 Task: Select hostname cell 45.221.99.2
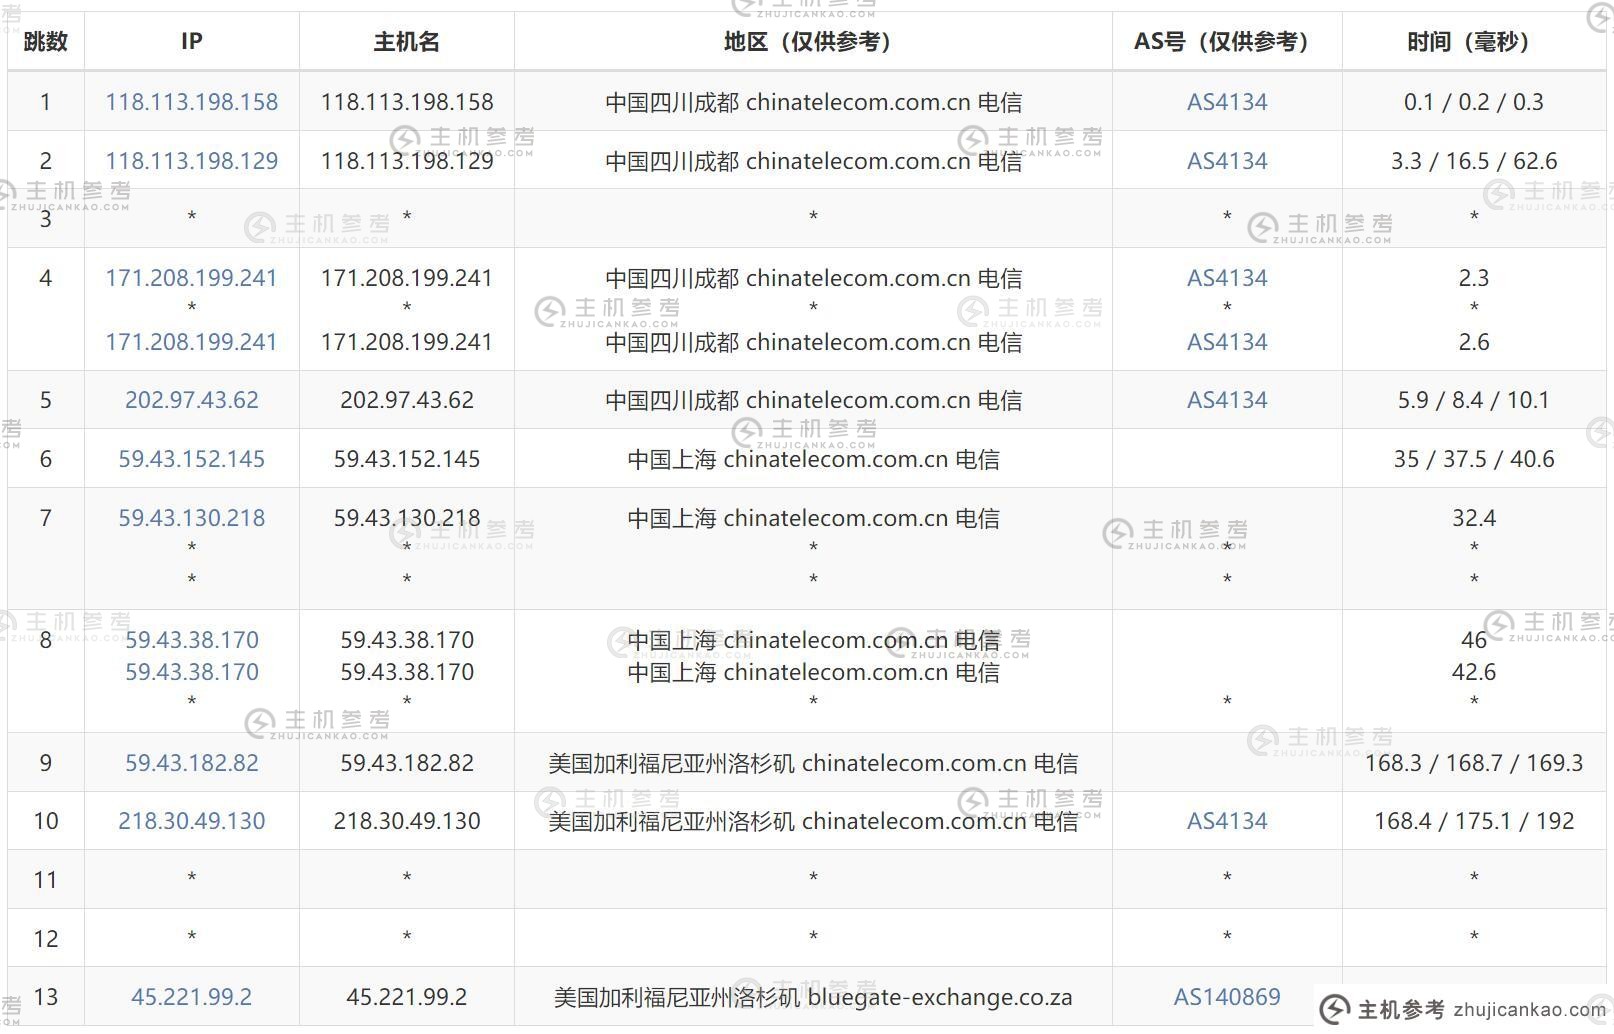(407, 997)
